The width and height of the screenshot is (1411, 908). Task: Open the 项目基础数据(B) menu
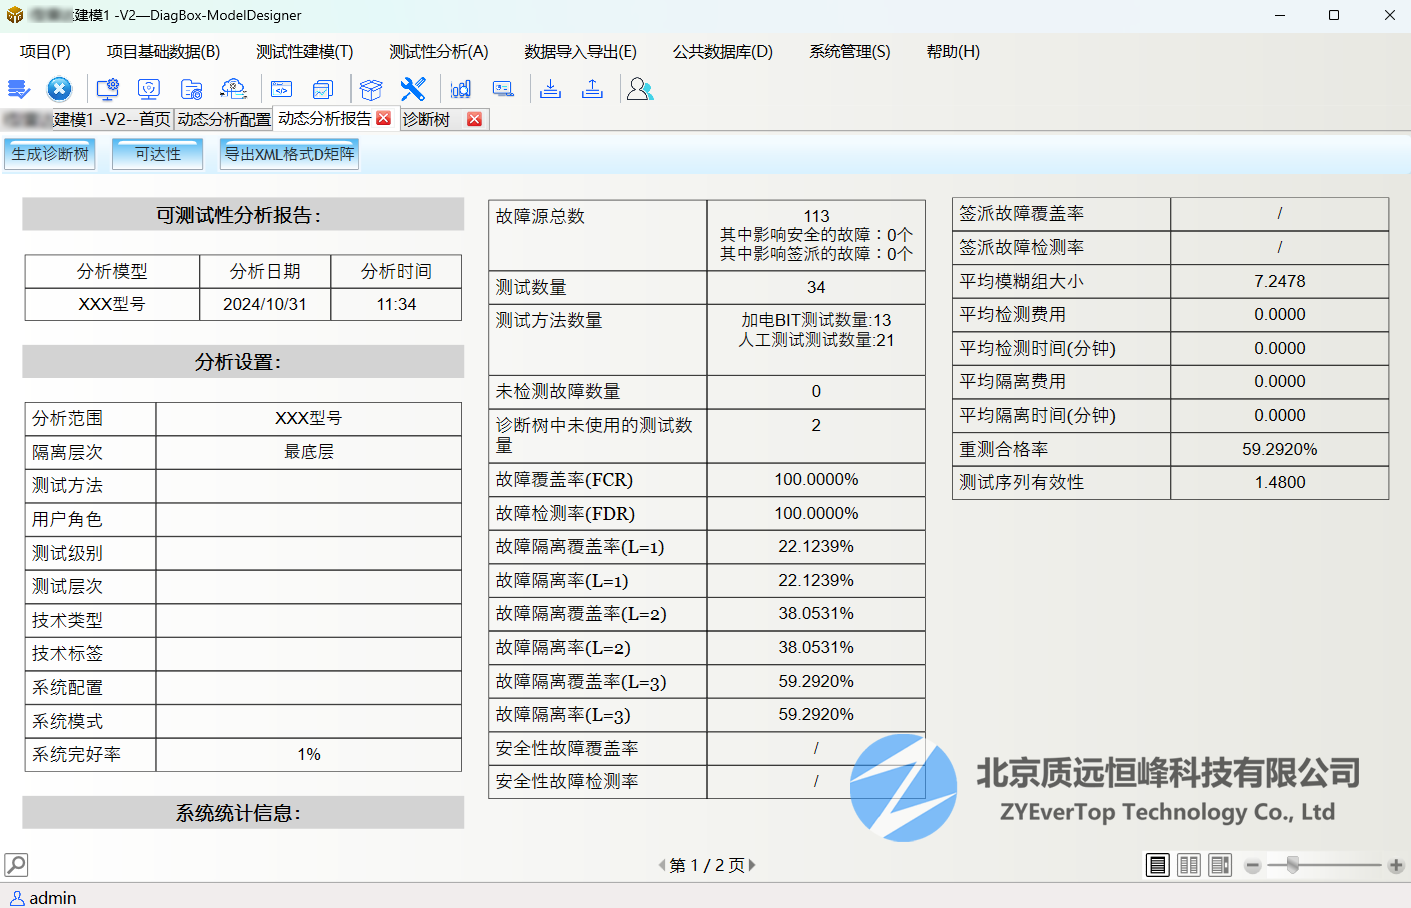163,51
